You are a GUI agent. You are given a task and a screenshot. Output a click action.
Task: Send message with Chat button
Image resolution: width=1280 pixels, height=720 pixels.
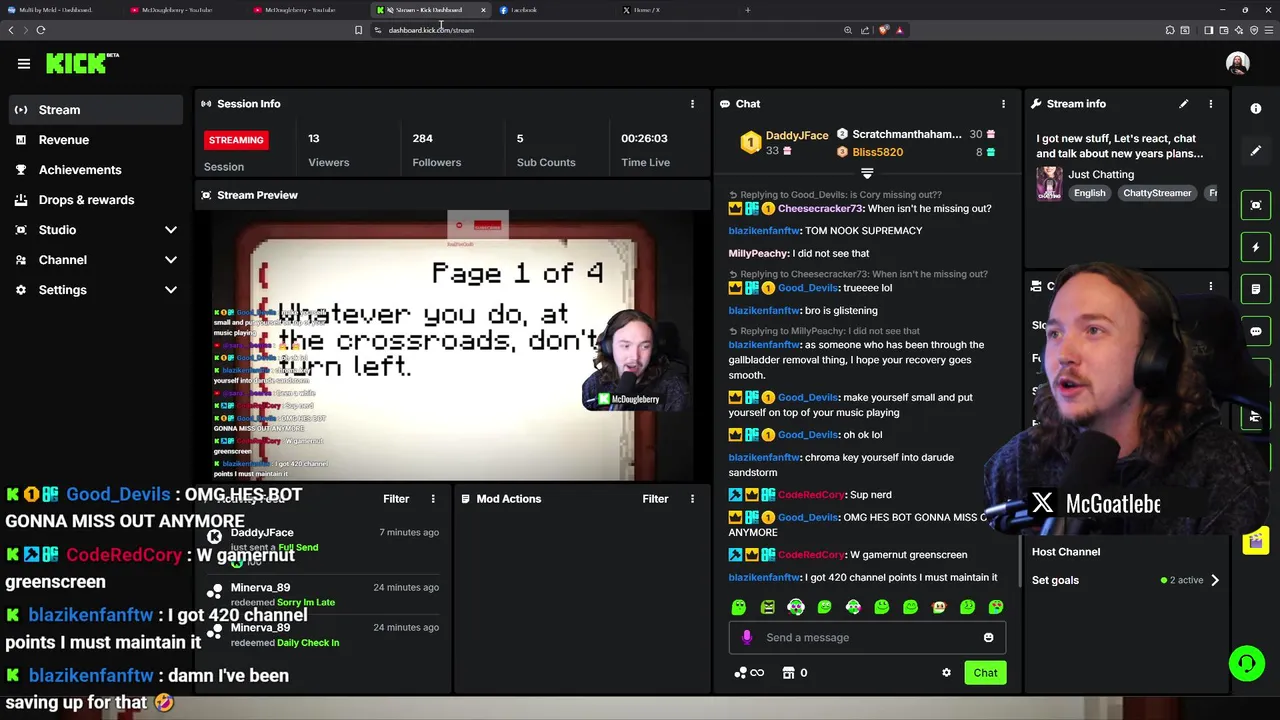pos(985,673)
